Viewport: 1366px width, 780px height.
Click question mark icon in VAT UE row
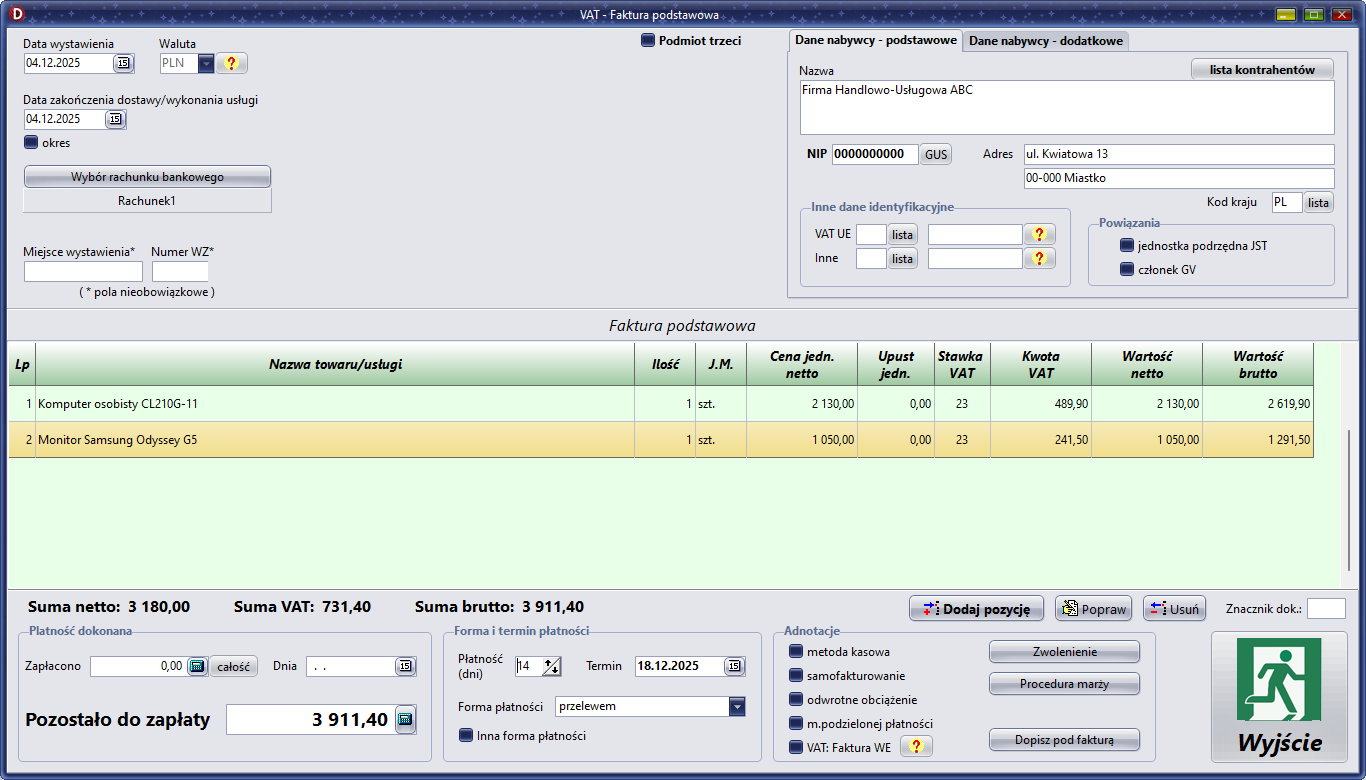pyautogui.click(x=1039, y=234)
